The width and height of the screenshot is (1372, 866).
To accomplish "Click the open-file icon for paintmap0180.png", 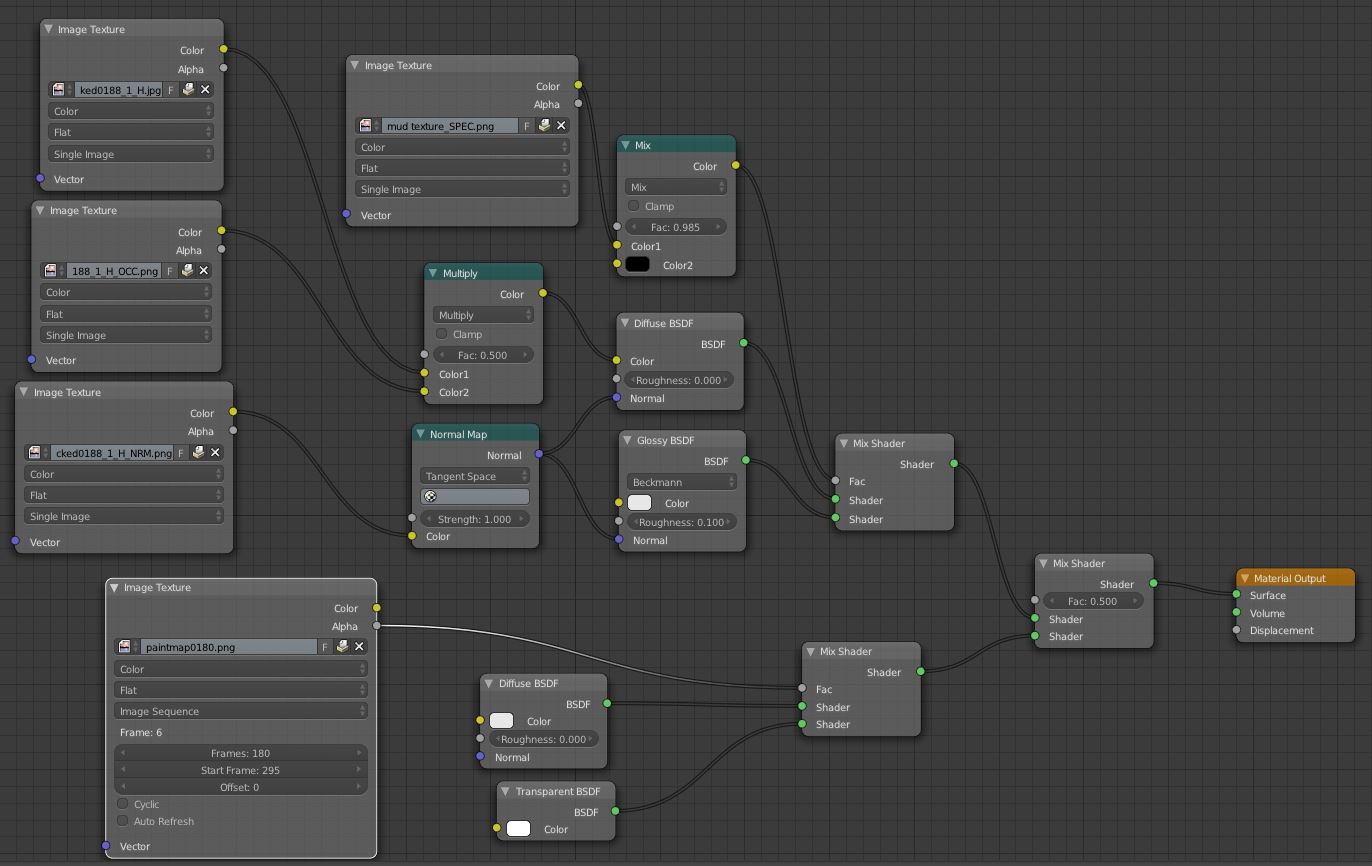I will (x=342, y=647).
